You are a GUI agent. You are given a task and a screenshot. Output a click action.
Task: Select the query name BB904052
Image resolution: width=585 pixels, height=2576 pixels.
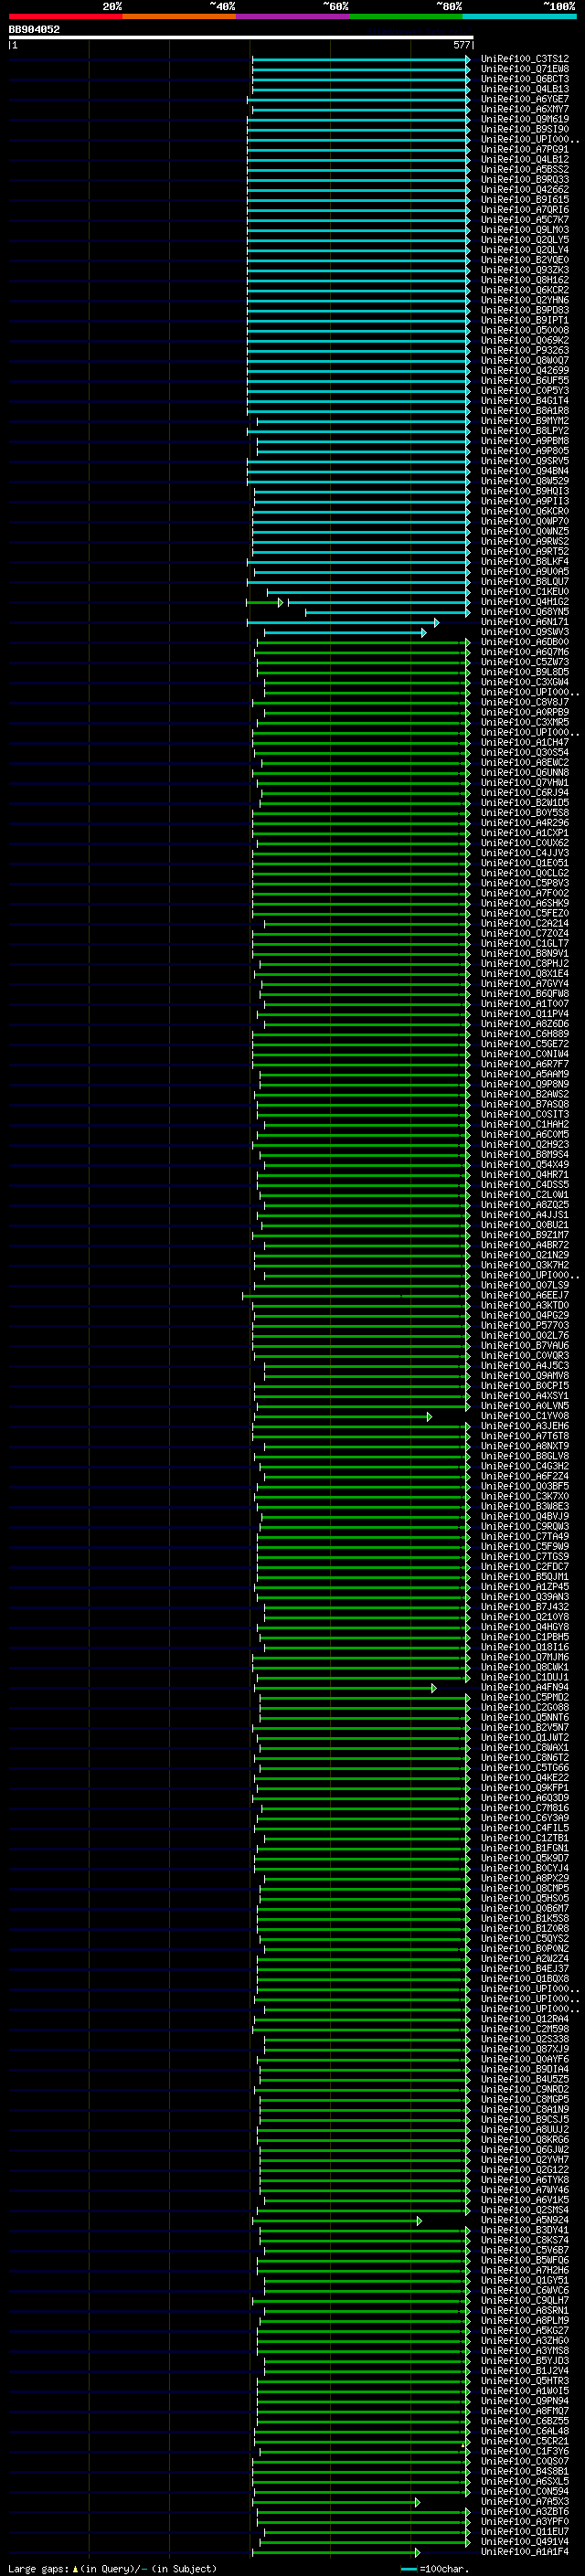(34, 30)
